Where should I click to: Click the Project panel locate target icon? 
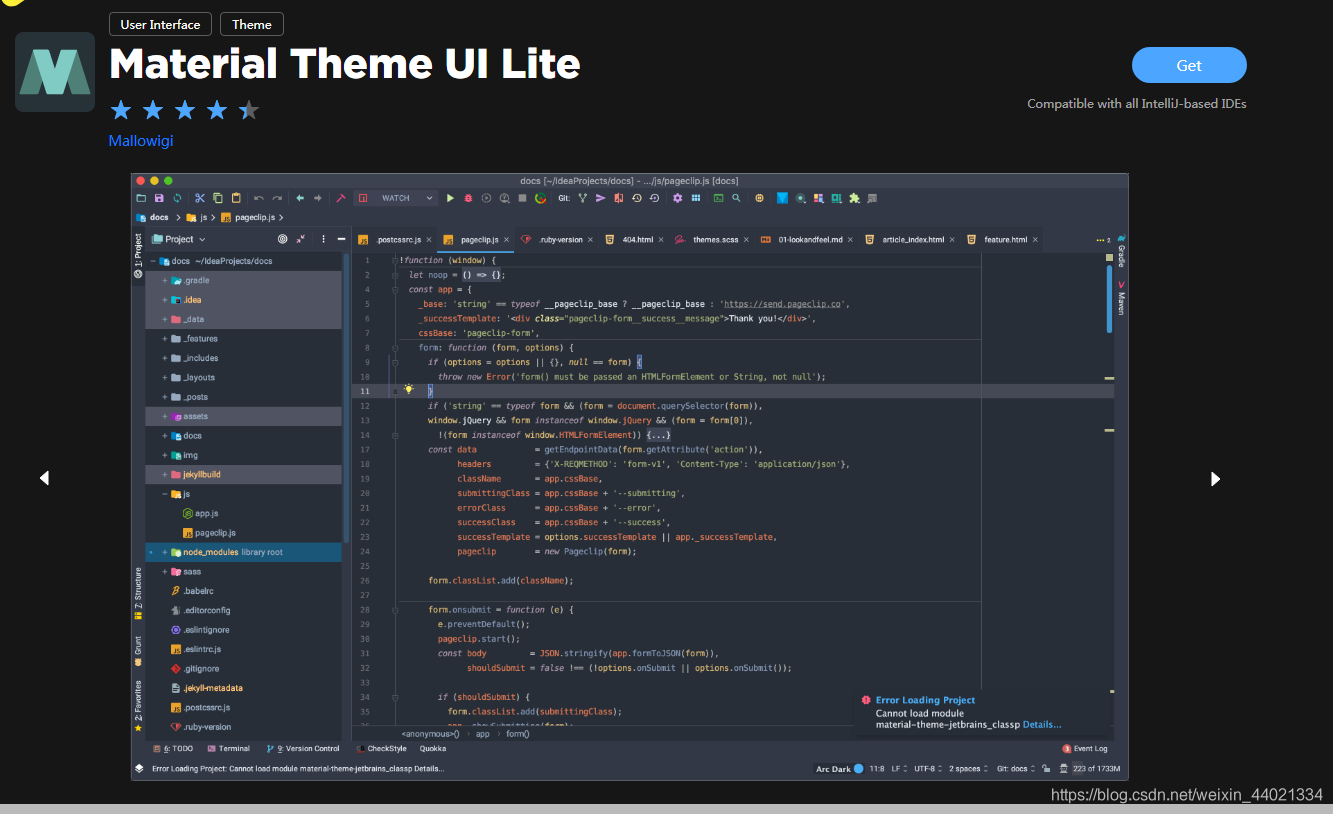pyautogui.click(x=283, y=239)
